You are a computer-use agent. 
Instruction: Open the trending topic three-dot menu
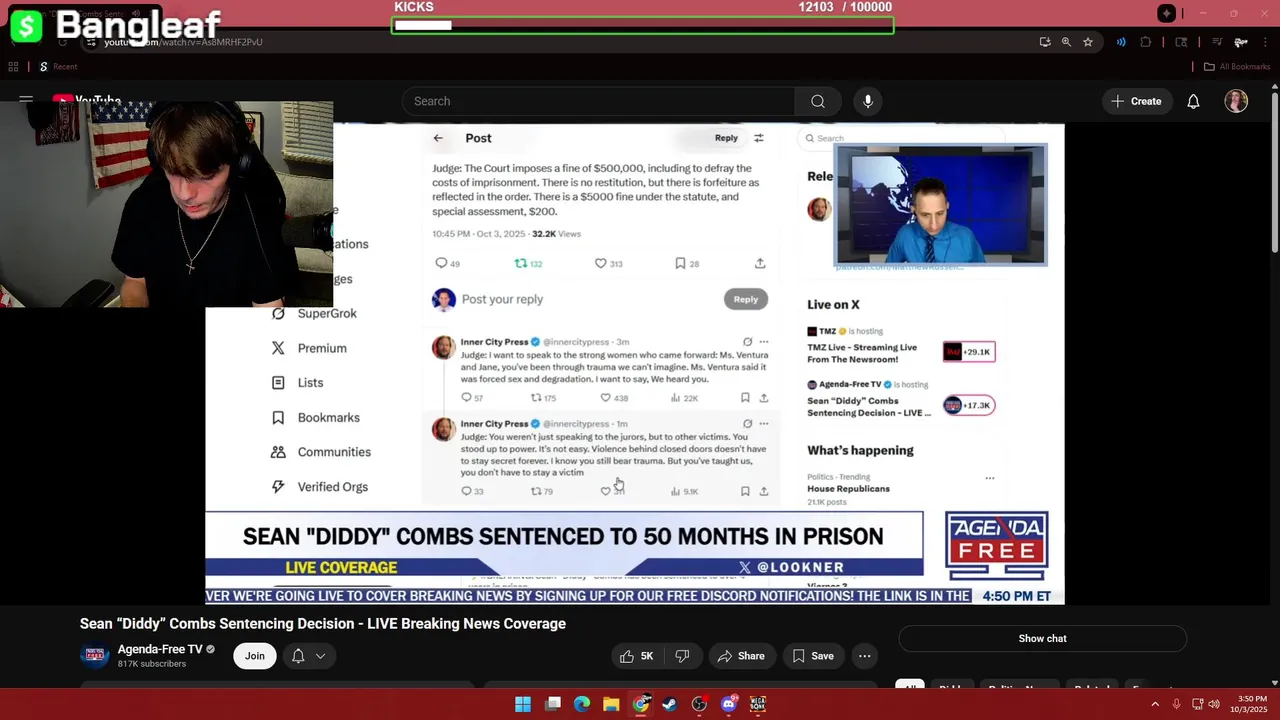pyautogui.click(x=990, y=478)
